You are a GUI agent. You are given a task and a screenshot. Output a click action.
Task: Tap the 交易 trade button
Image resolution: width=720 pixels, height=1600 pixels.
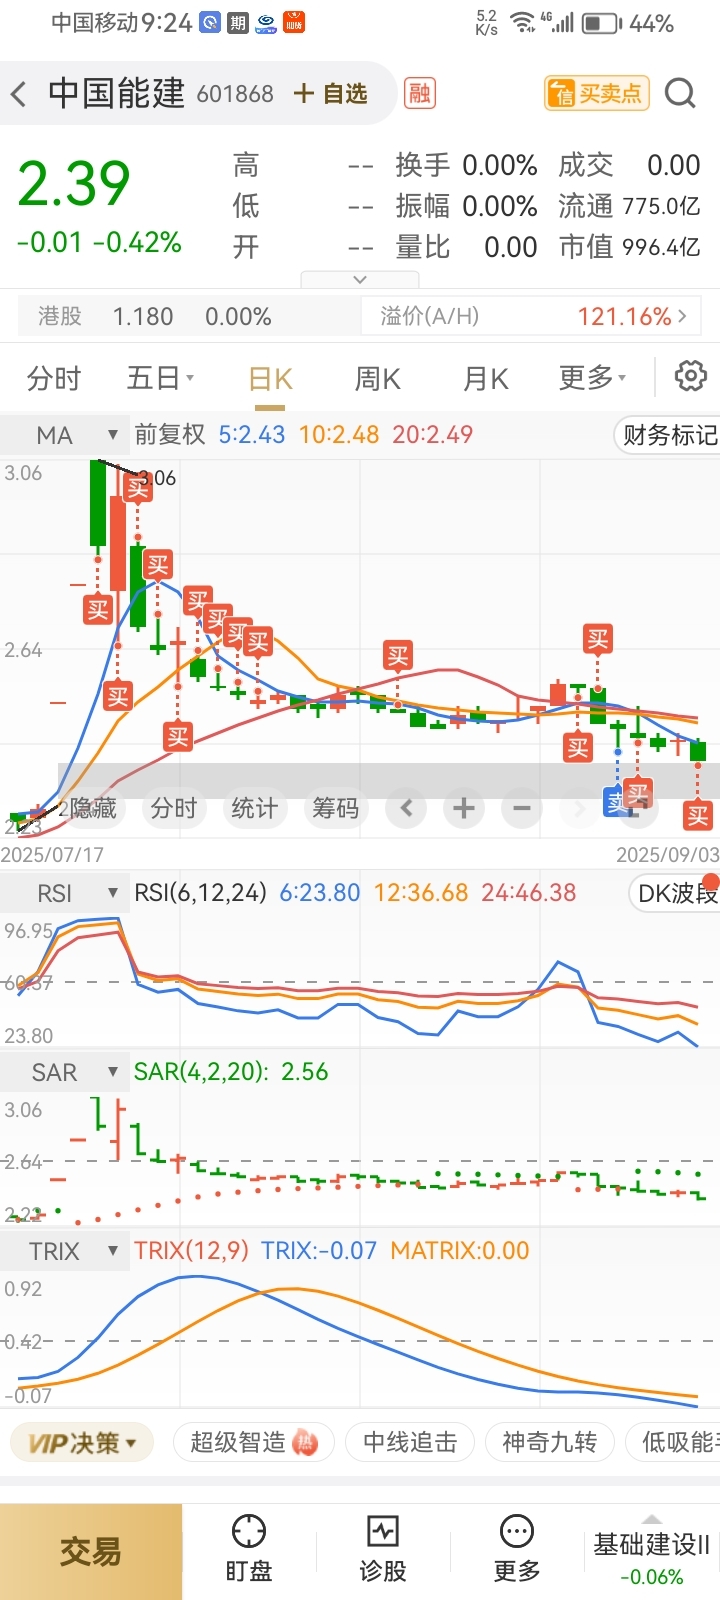click(x=91, y=1552)
